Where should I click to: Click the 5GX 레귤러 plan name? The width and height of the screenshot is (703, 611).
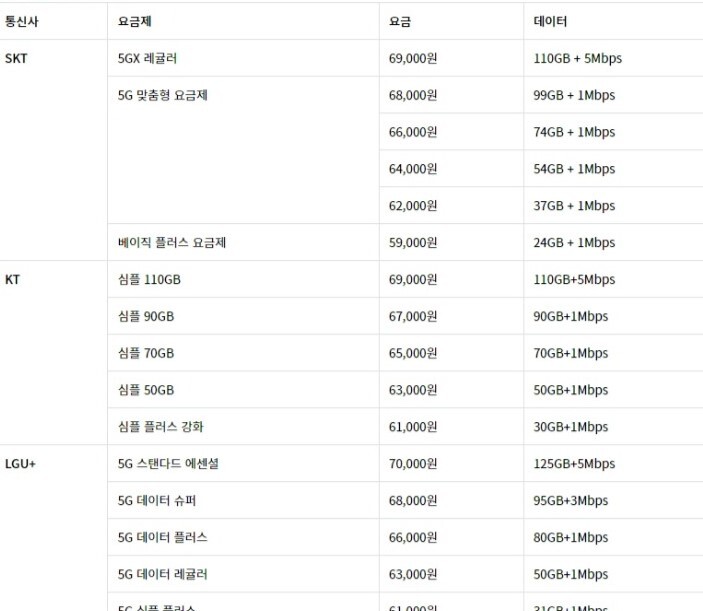pyautogui.click(x=147, y=58)
